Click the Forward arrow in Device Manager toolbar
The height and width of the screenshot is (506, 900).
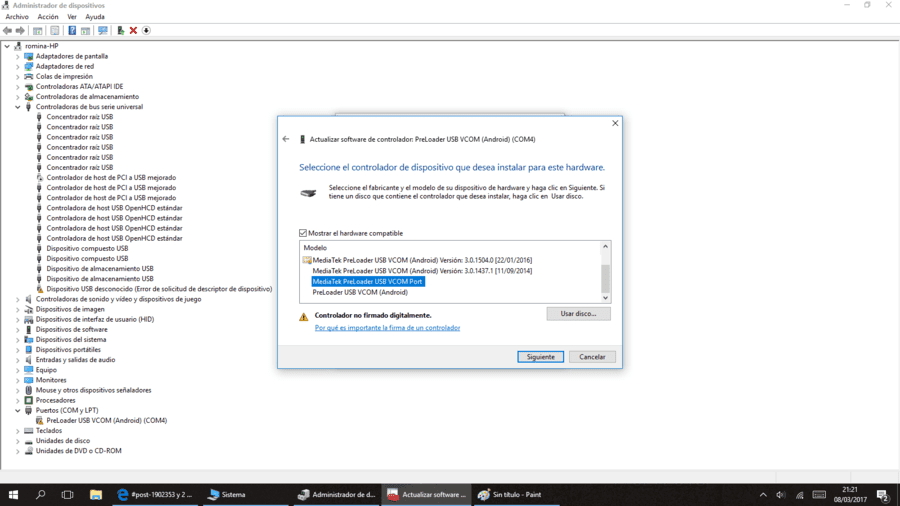pos(21,30)
